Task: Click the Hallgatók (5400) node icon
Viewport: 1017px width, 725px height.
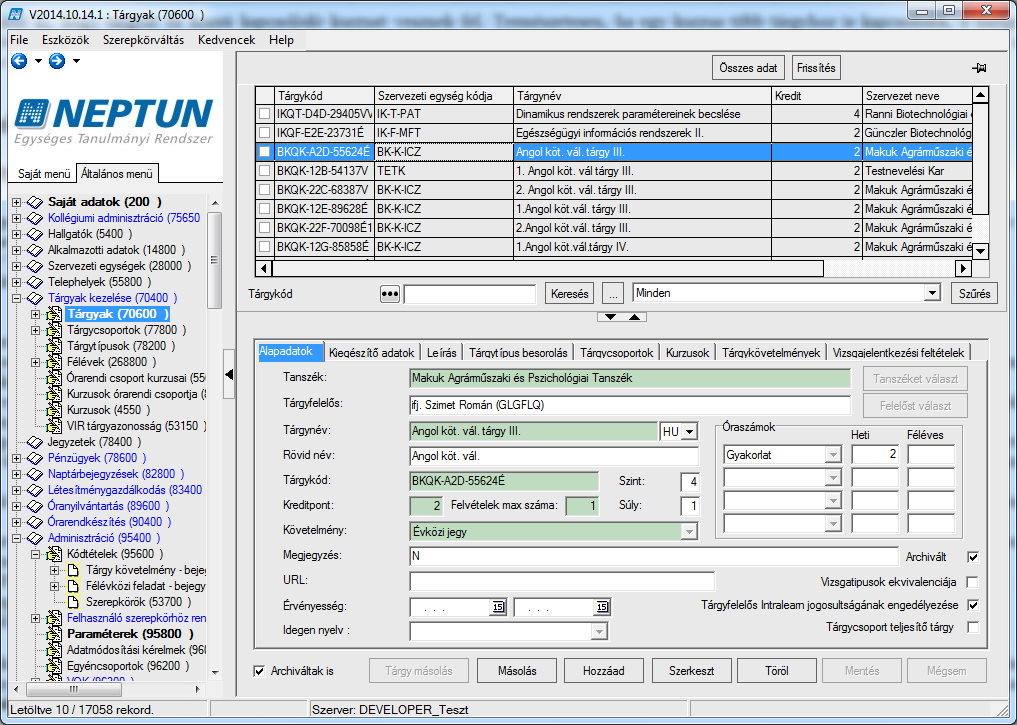Action: [35, 233]
